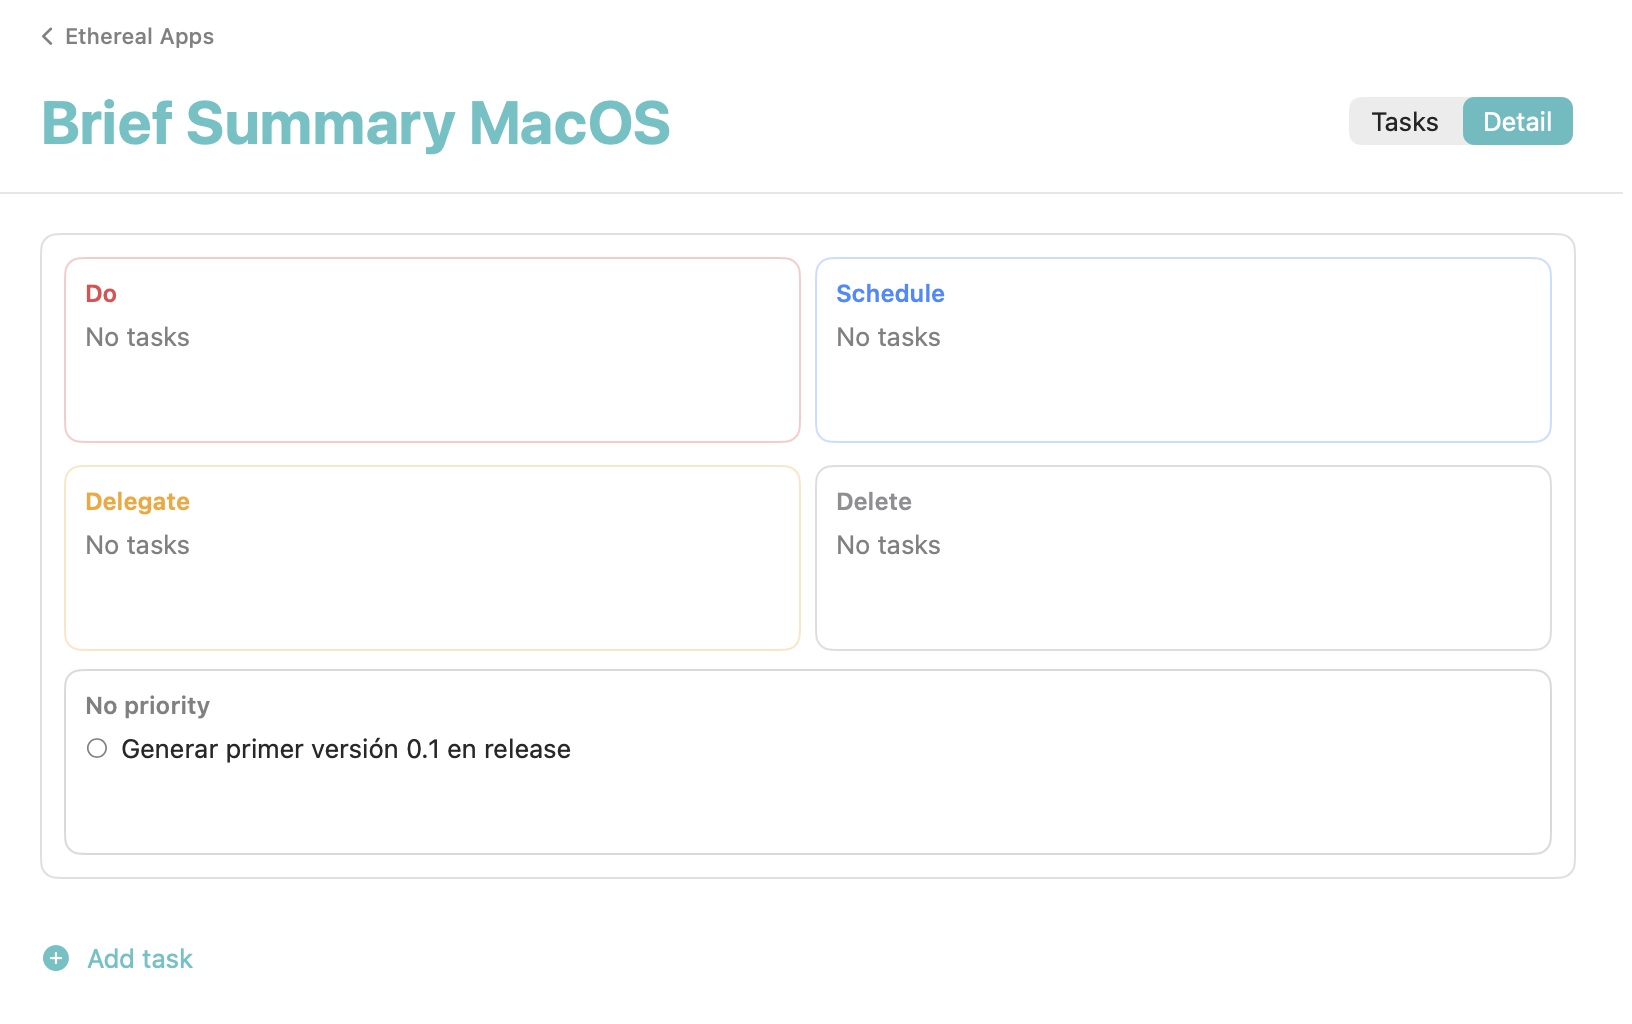The height and width of the screenshot is (1024, 1632).
Task: Click the No priority section label
Action: pos(148,706)
